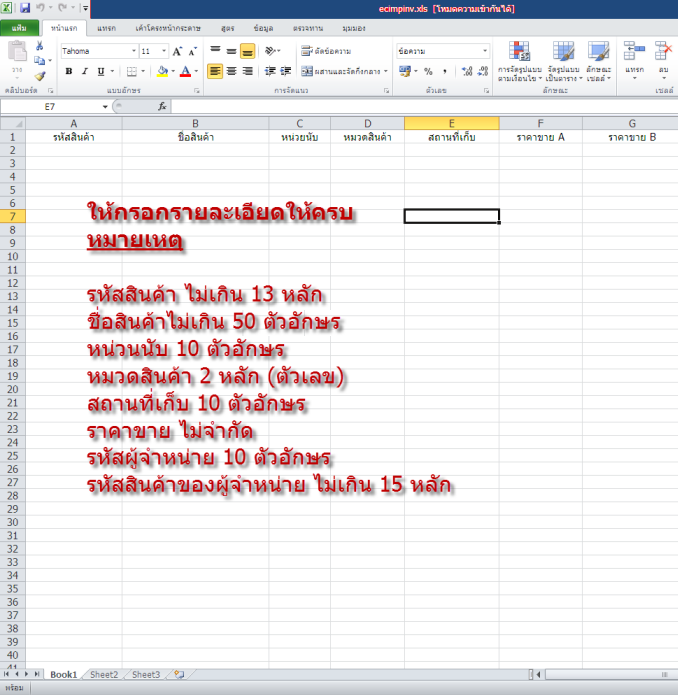
Task: Switch to Sheet2 worksheet tab
Action: [x=104, y=675]
